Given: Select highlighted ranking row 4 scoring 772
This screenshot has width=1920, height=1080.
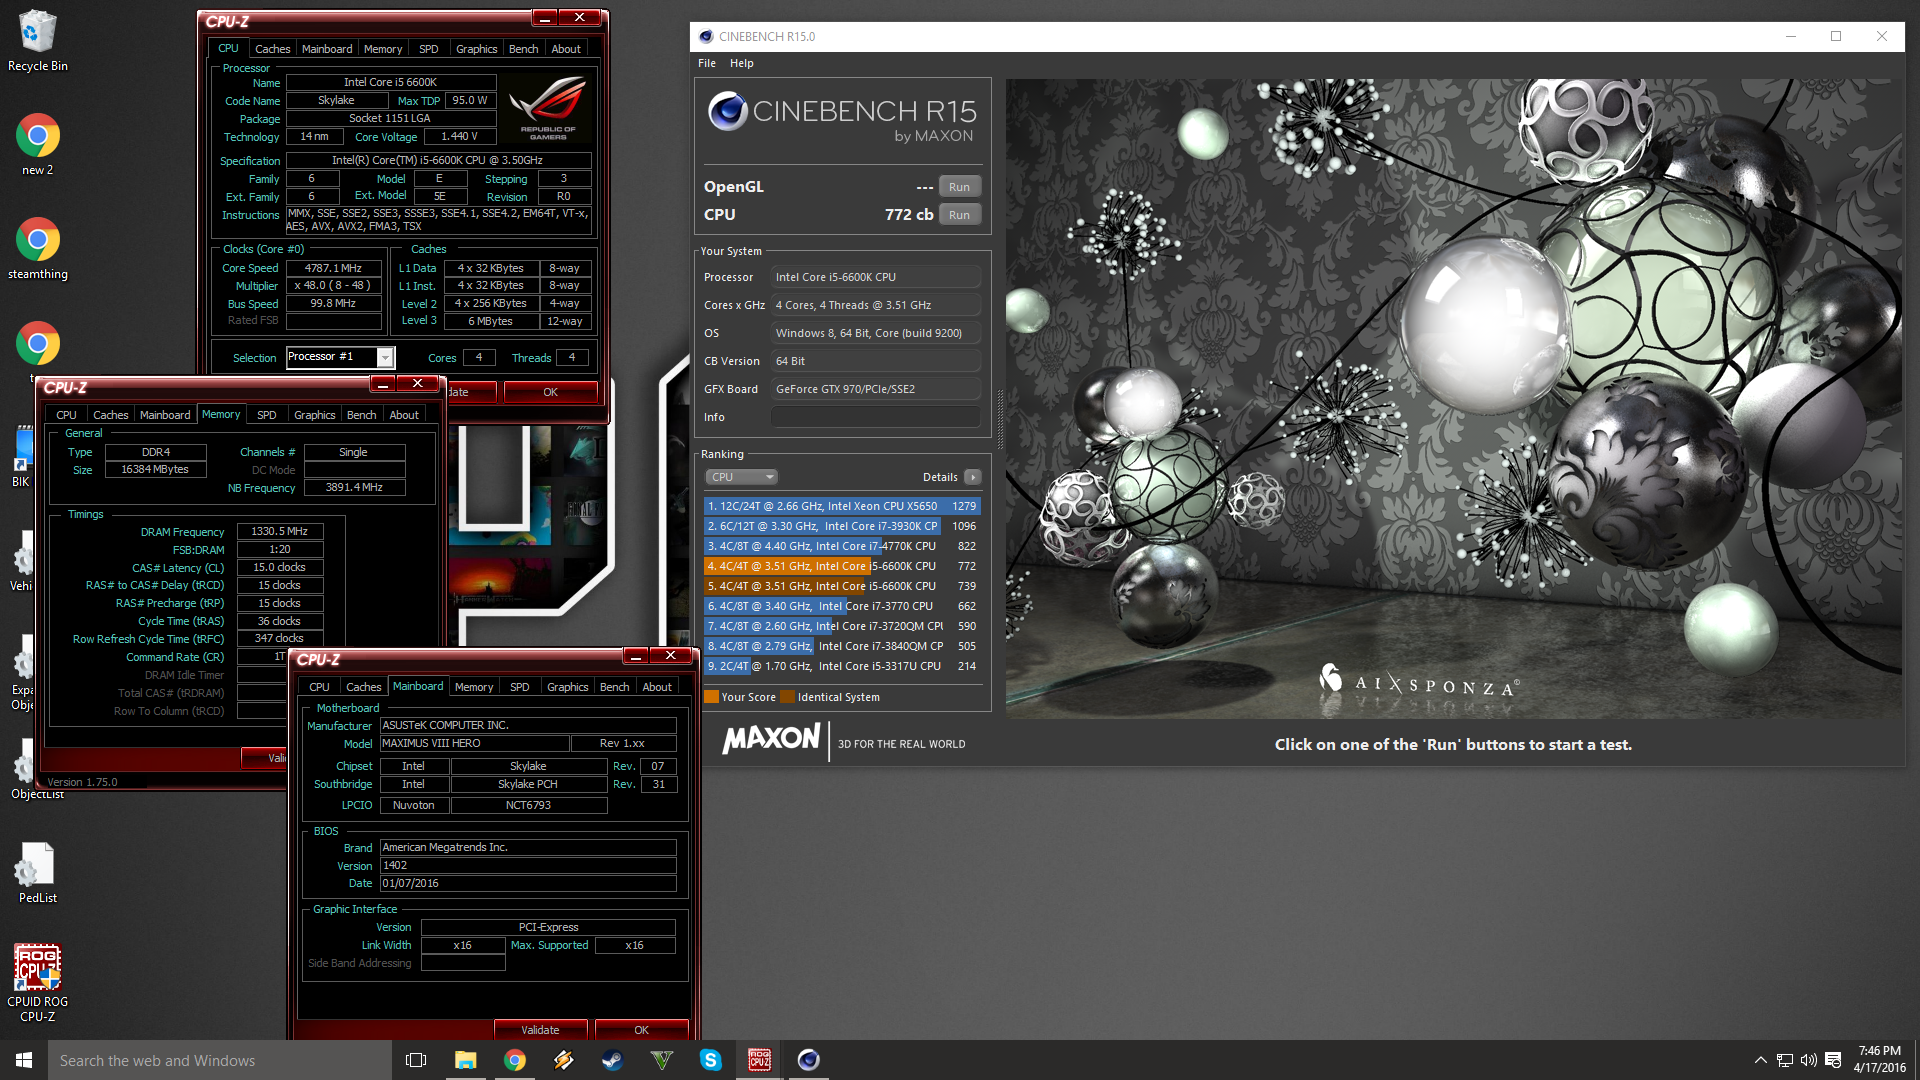Looking at the screenshot, I should pos(842,566).
